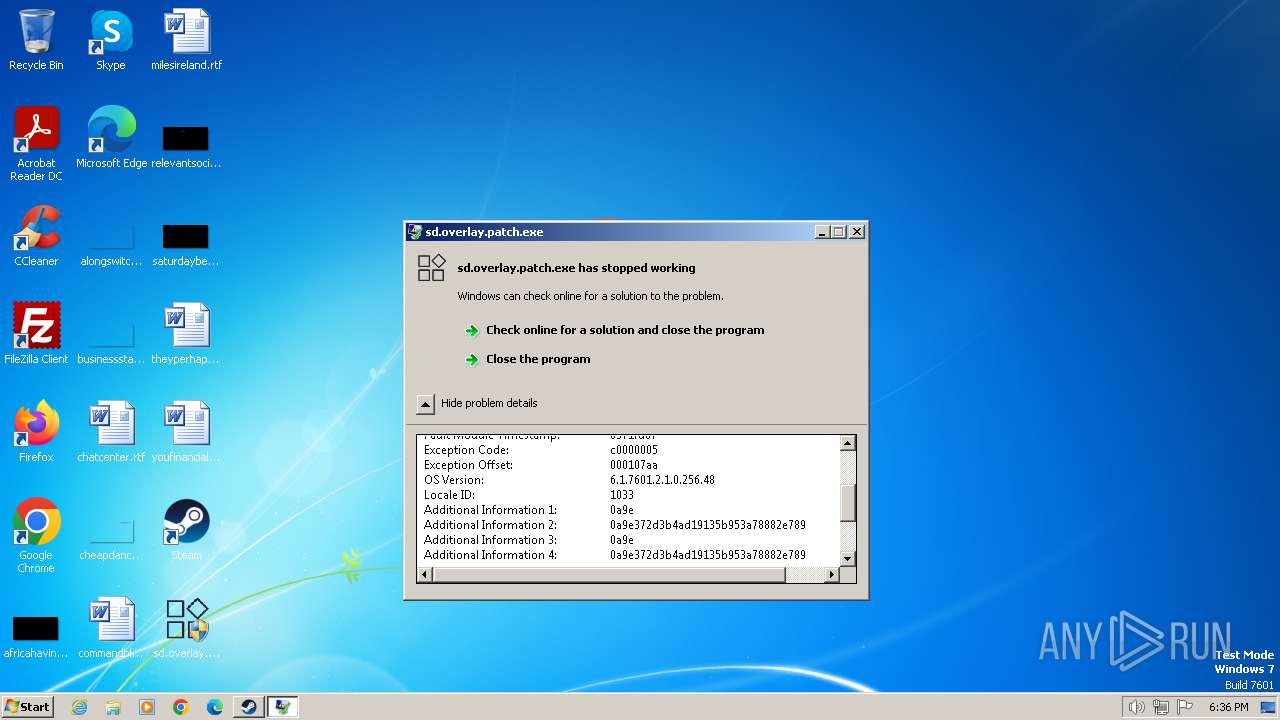Open Windows Media Player taskbar icon

[147, 707]
